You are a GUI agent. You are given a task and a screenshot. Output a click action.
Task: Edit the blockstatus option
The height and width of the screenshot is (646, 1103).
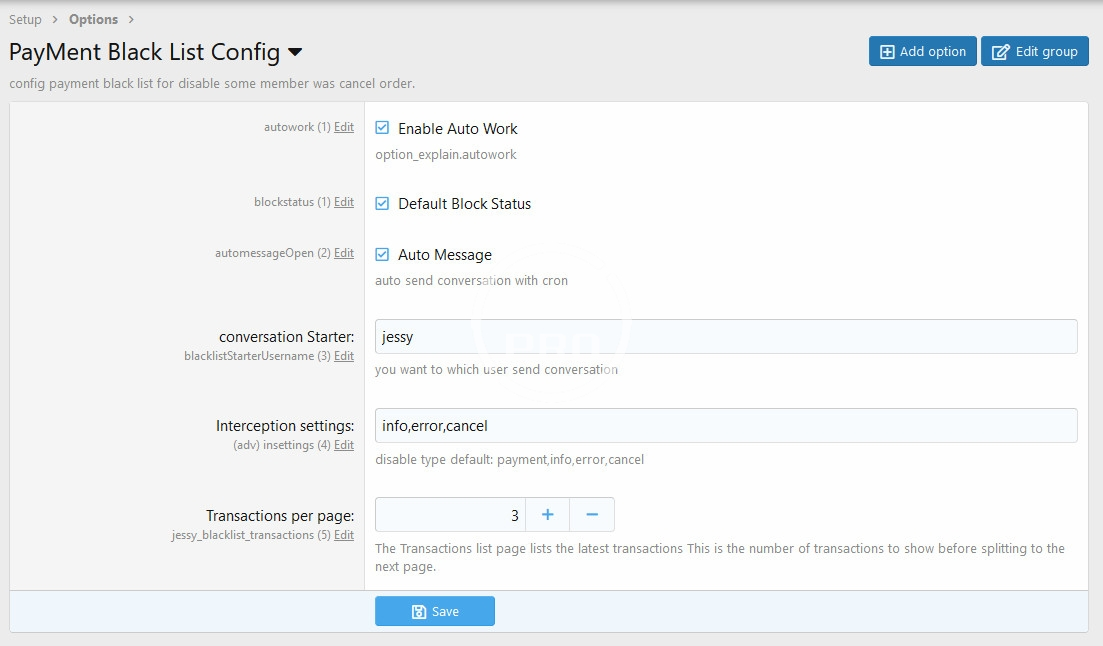344,202
